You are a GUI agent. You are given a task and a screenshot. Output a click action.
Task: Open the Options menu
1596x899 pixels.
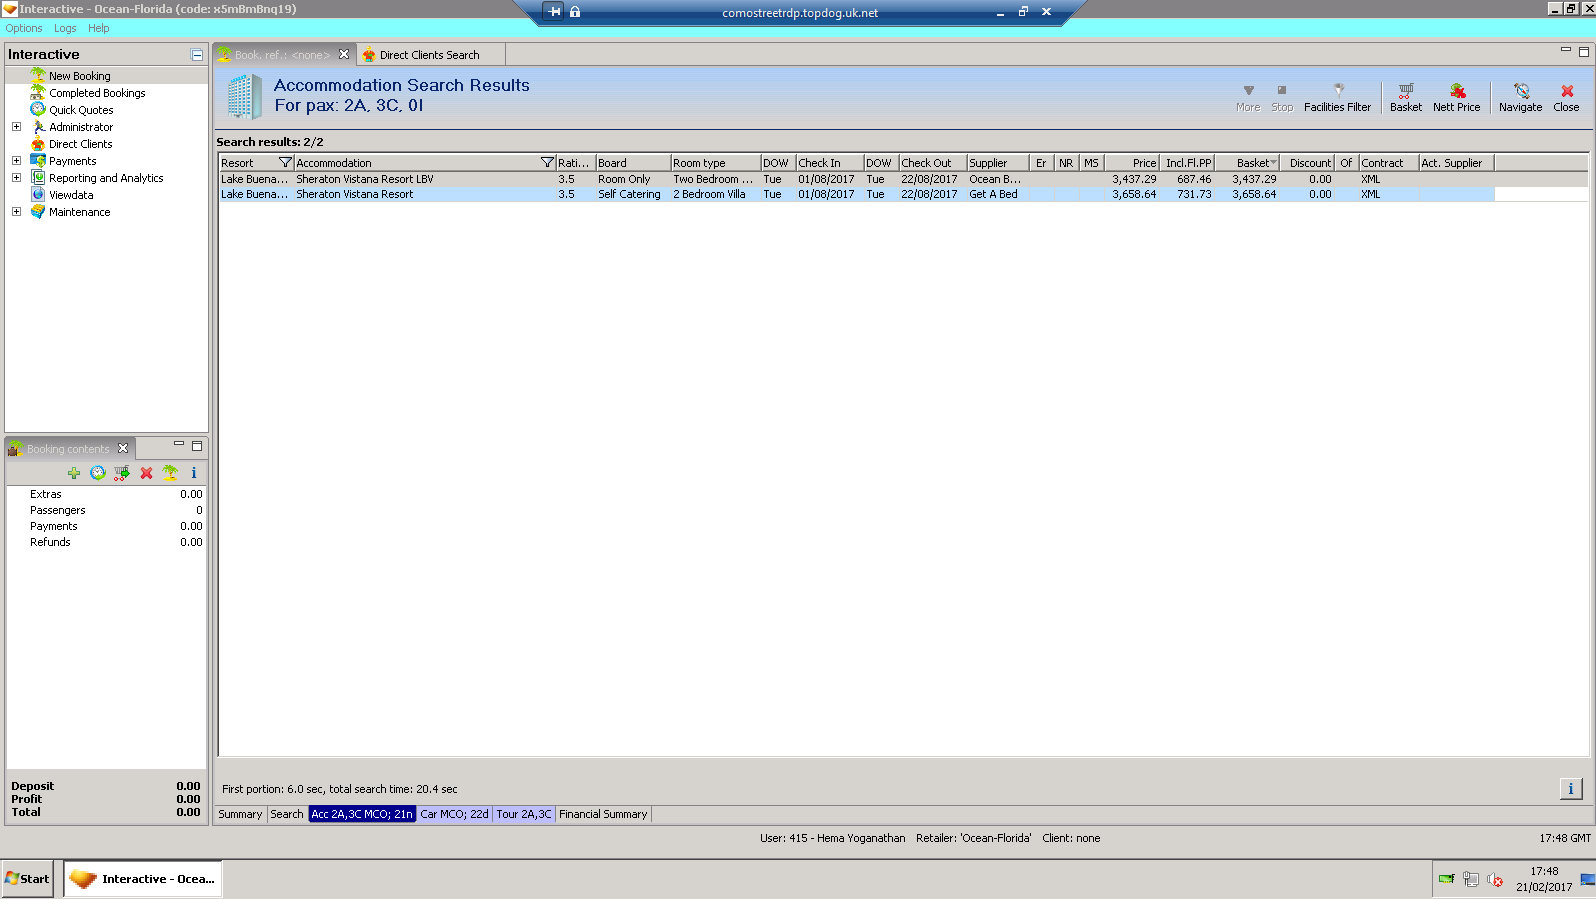(24, 28)
